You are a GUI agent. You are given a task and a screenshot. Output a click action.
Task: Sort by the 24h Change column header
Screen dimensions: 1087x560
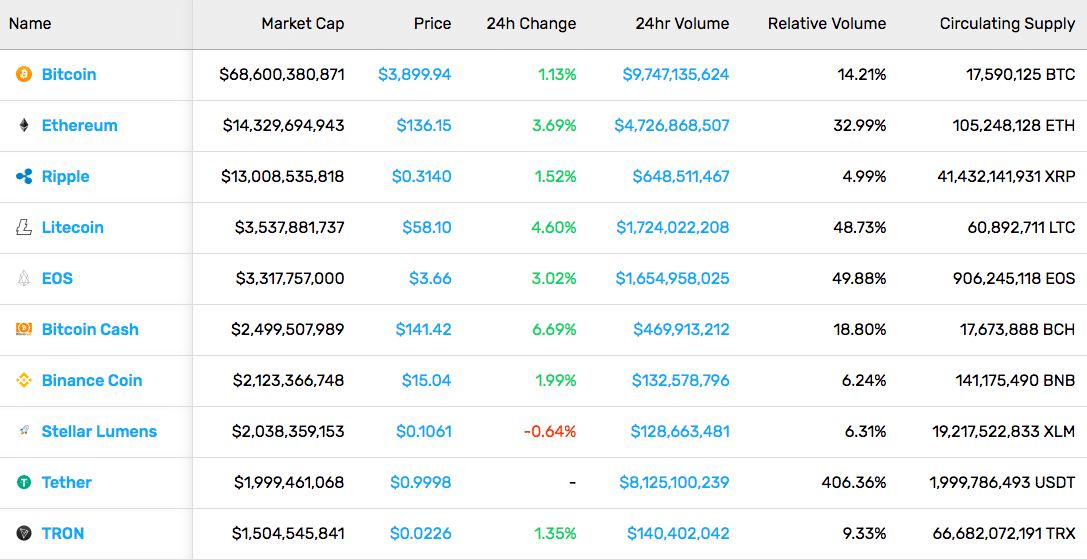pos(531,24)
